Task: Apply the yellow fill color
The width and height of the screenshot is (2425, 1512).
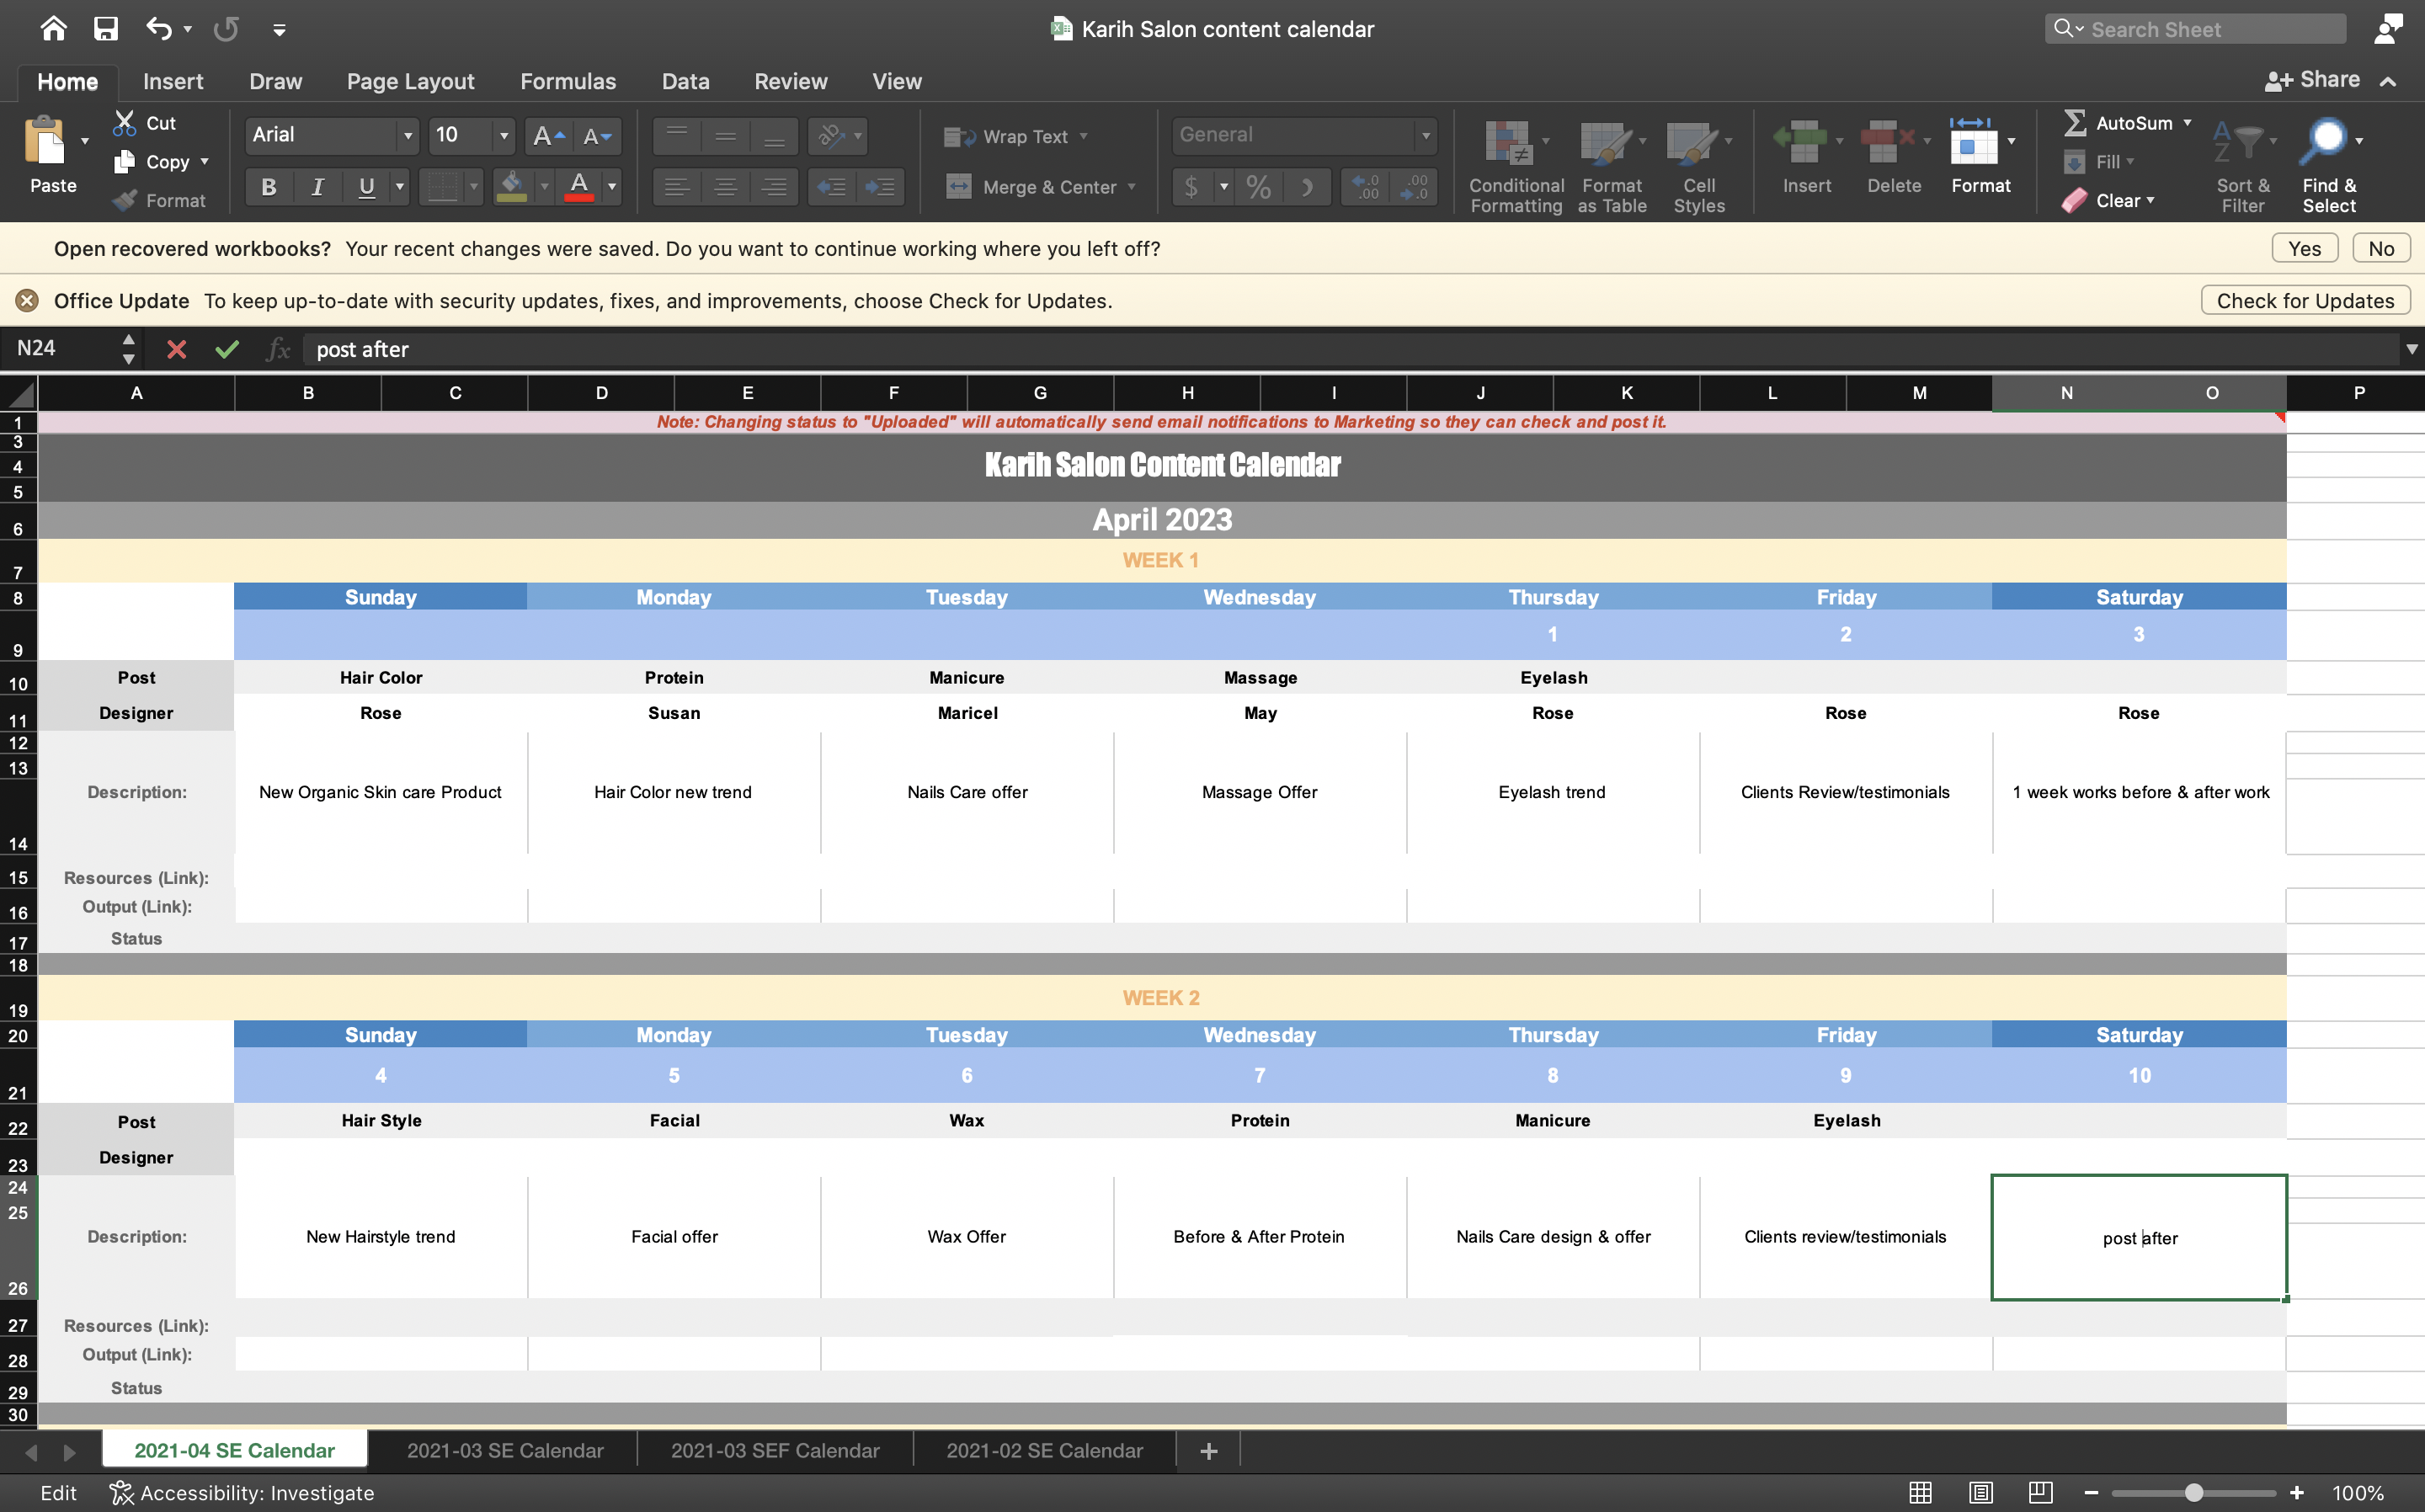Action: 511,187
